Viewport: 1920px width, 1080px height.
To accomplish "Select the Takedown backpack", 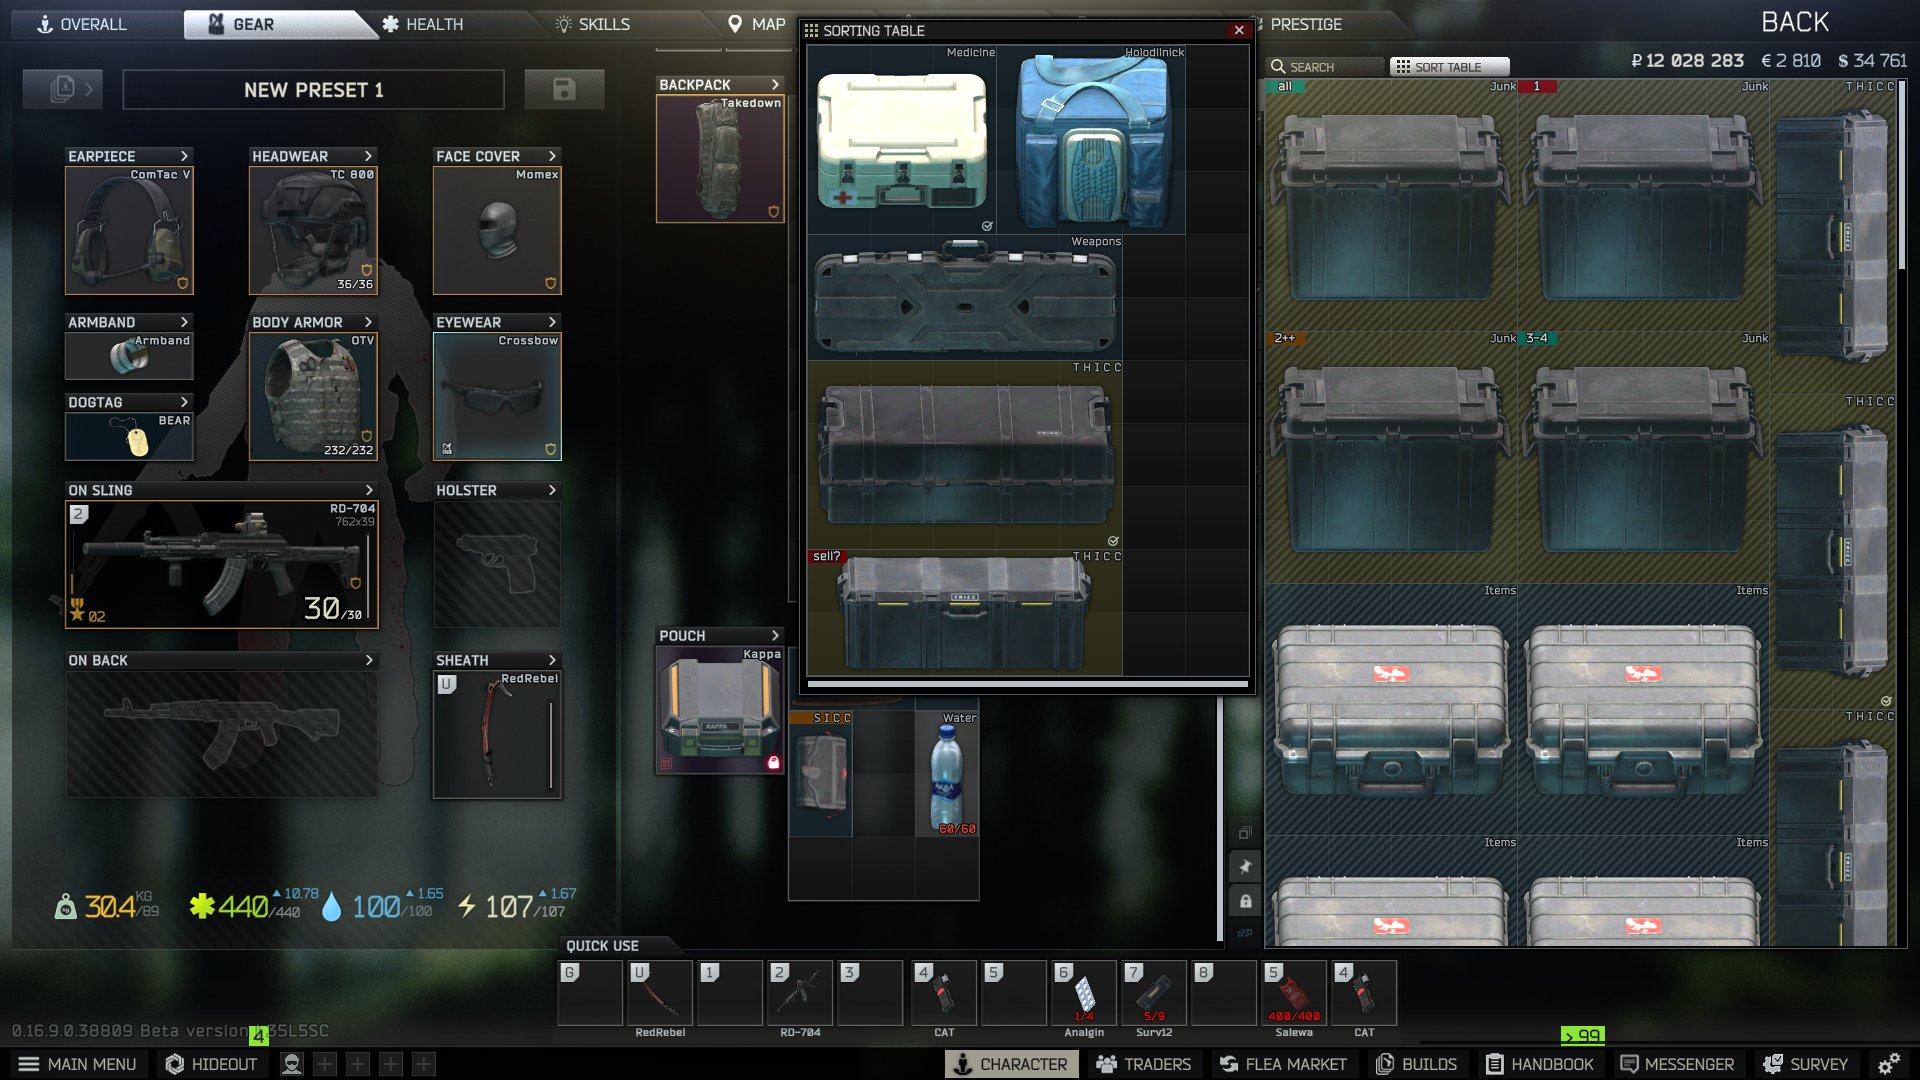I will coord(720,159).
